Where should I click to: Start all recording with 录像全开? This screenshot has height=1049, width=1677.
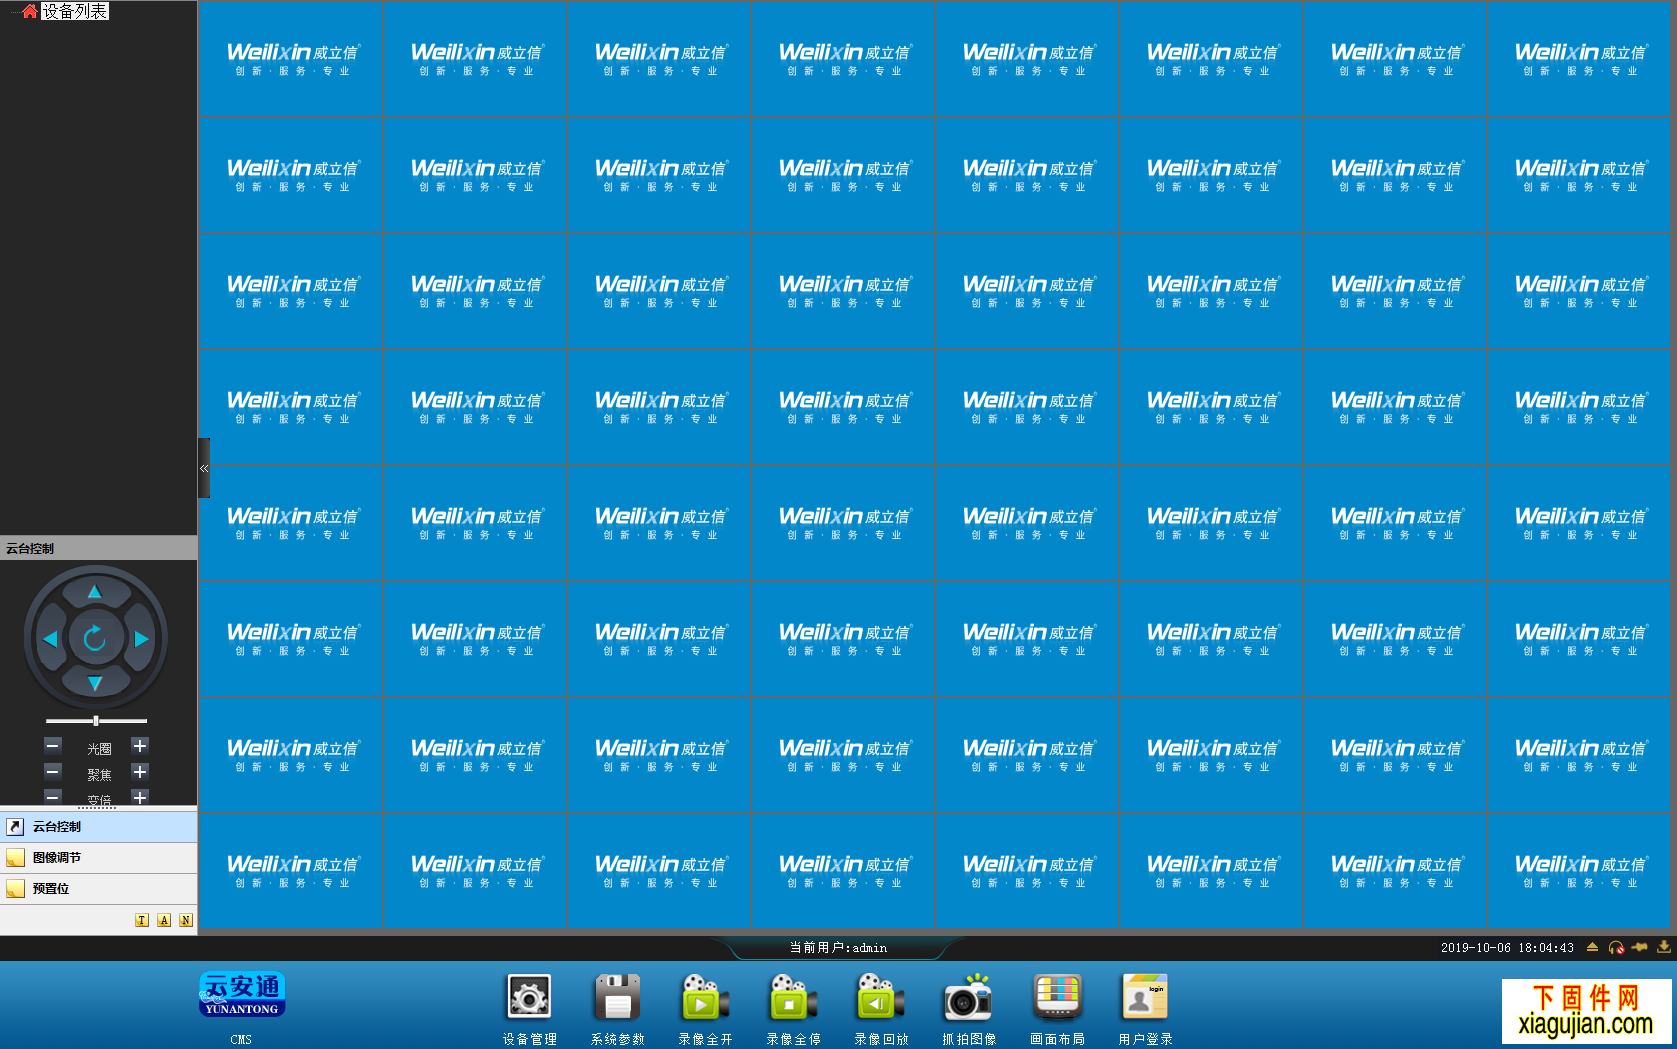click(705, 1009)
